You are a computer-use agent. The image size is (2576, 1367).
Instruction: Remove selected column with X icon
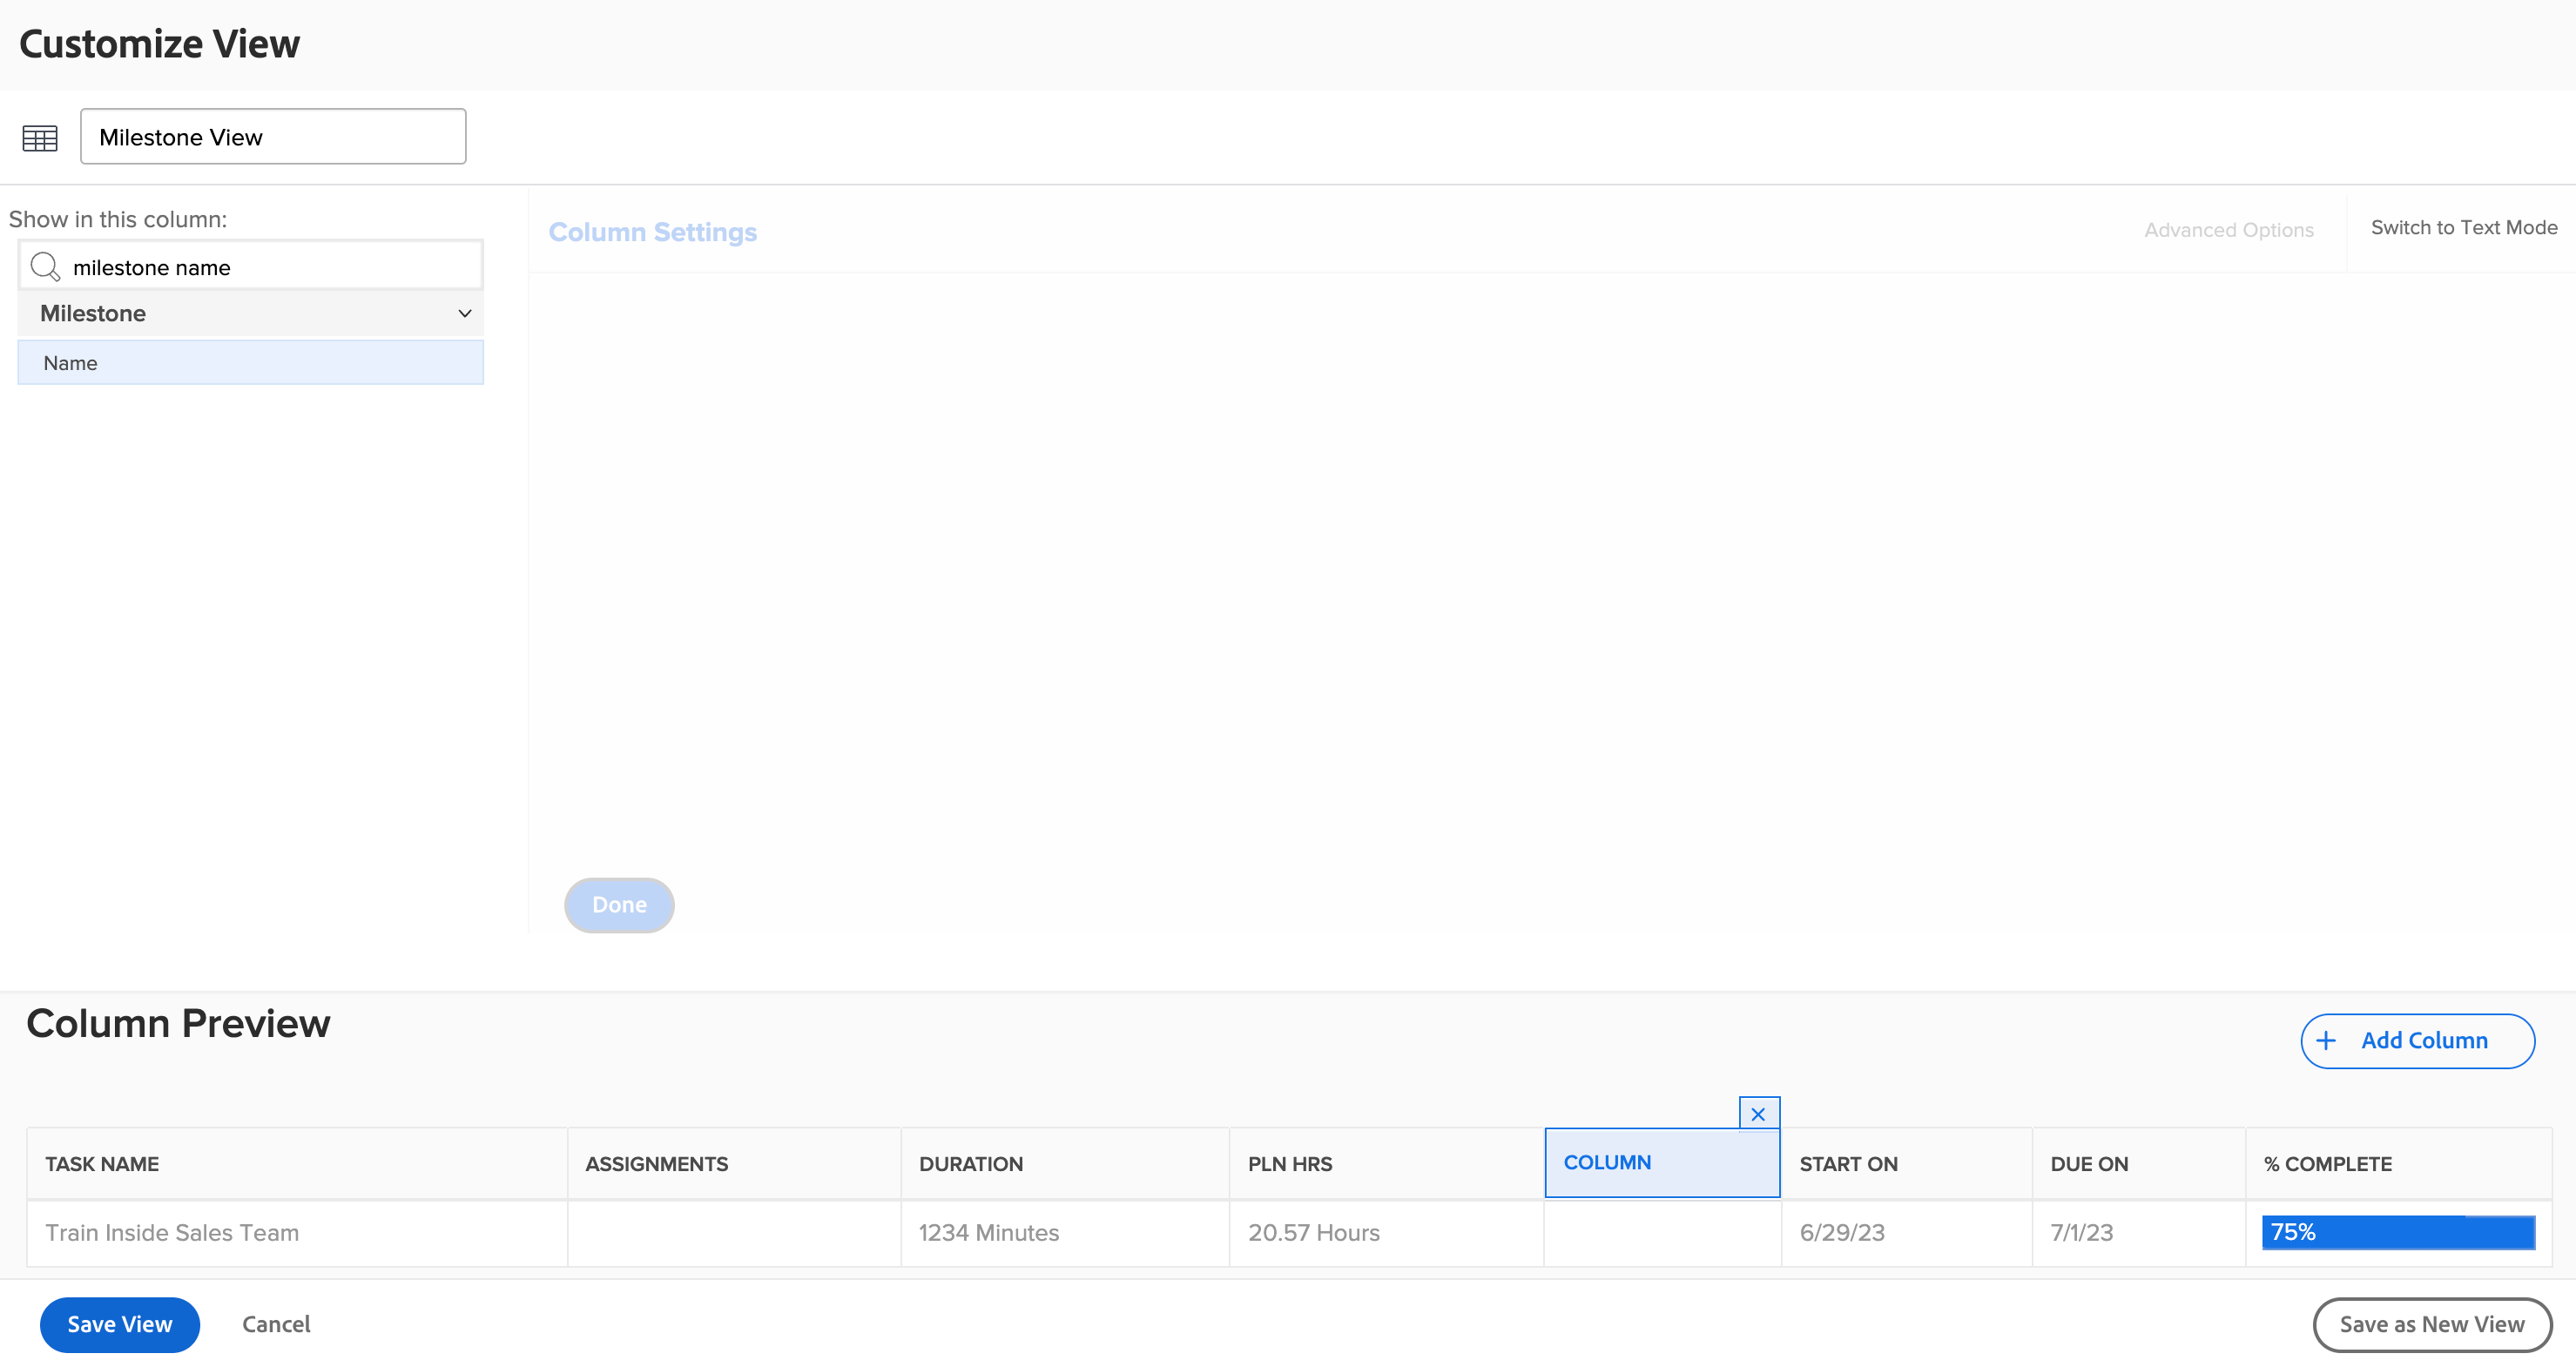1758,1113
